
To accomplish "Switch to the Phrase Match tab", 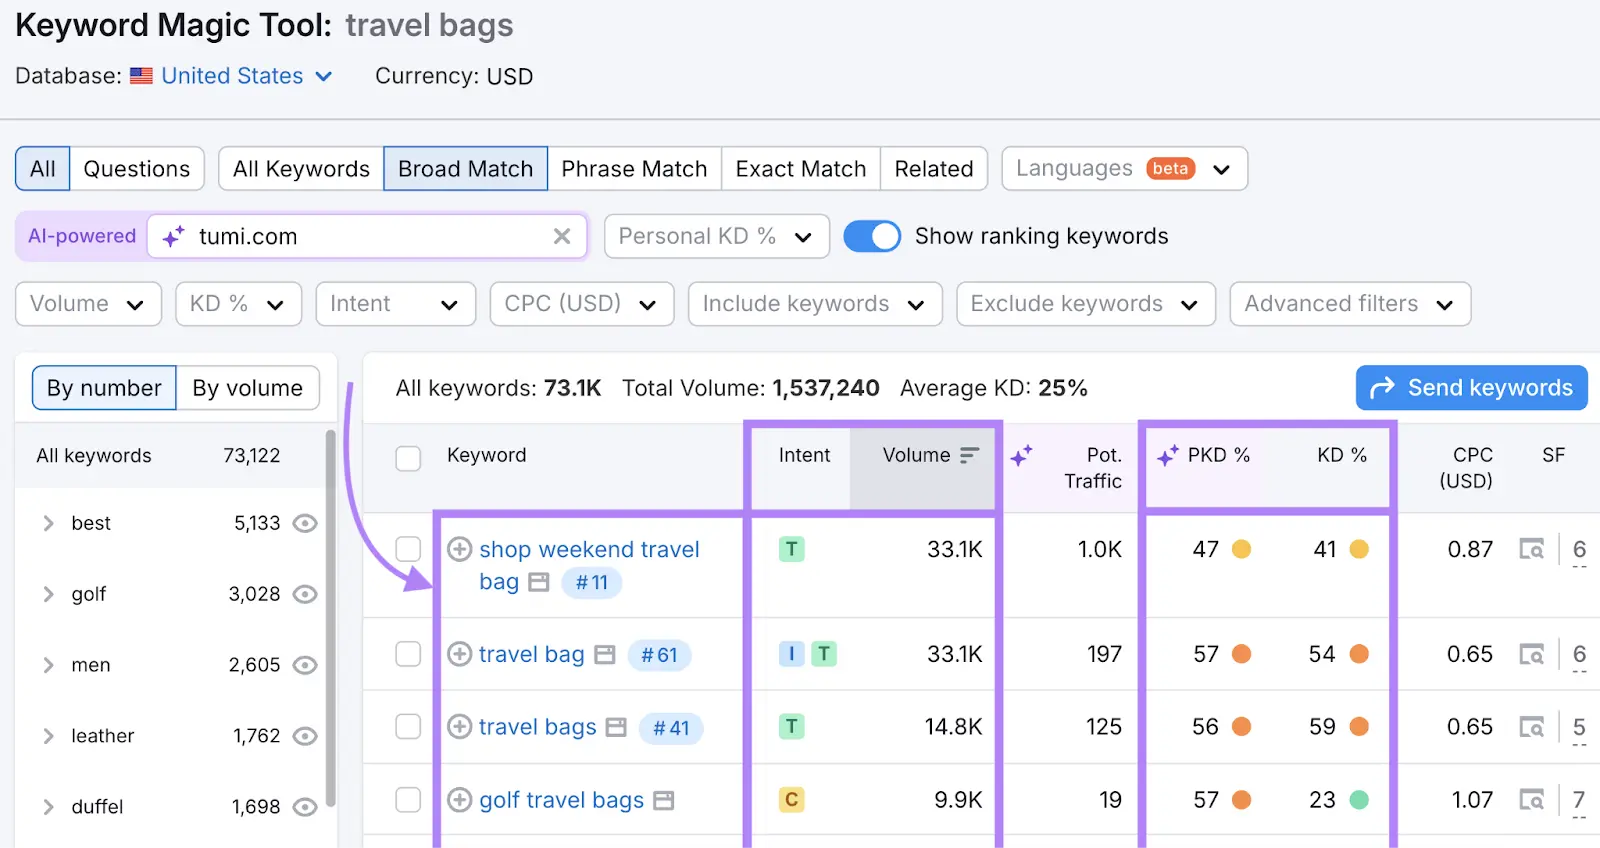I will pos(634,168).
